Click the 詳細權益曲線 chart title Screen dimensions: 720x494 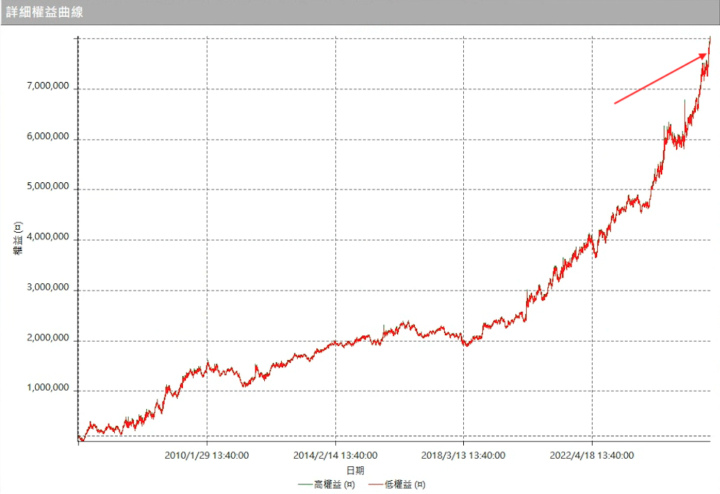pos(45,12)
